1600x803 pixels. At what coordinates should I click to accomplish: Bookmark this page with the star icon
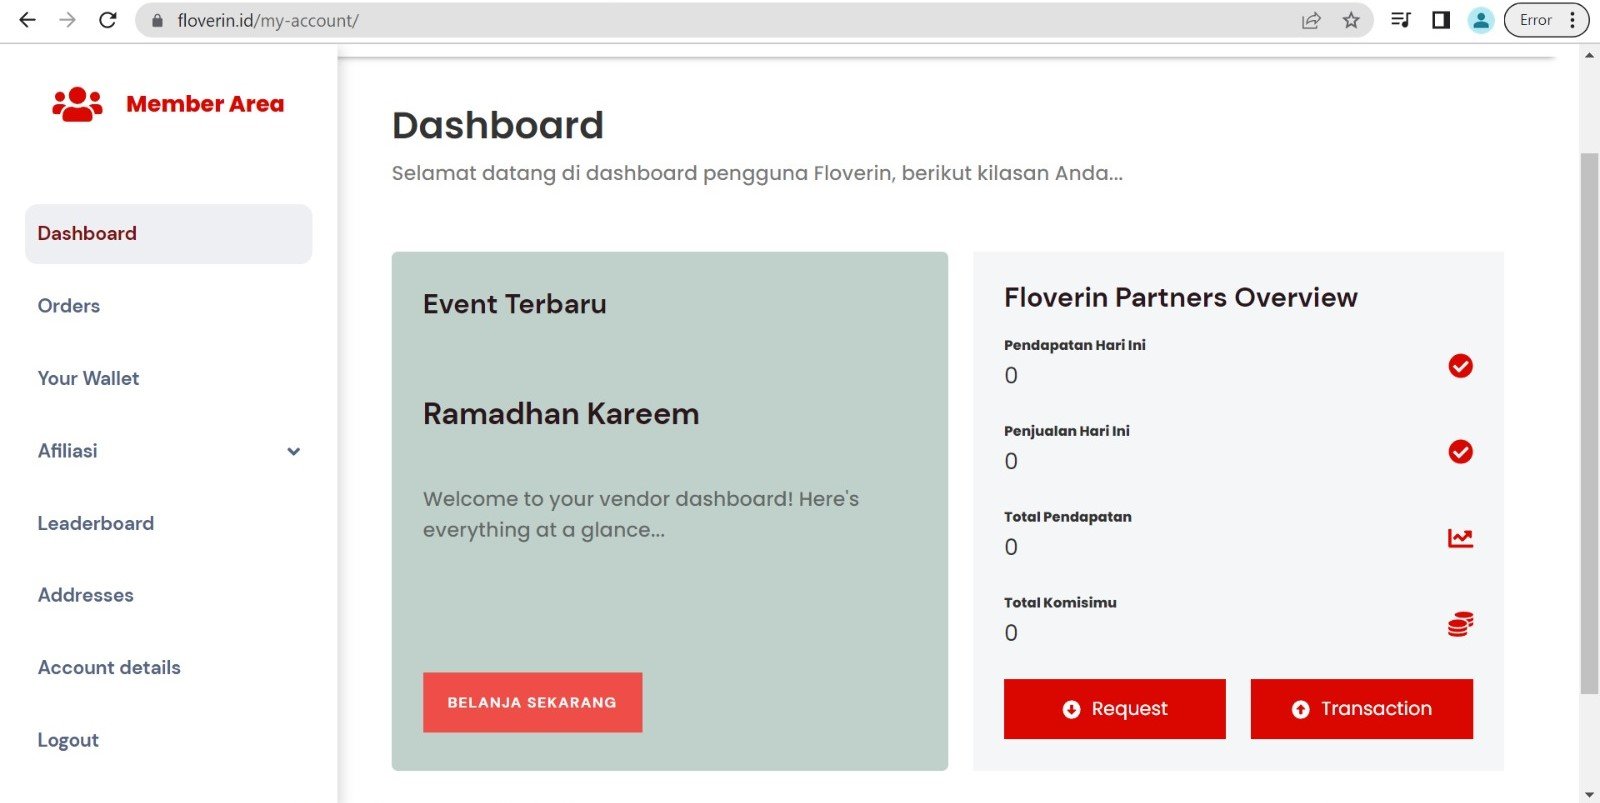[1351, 20]
